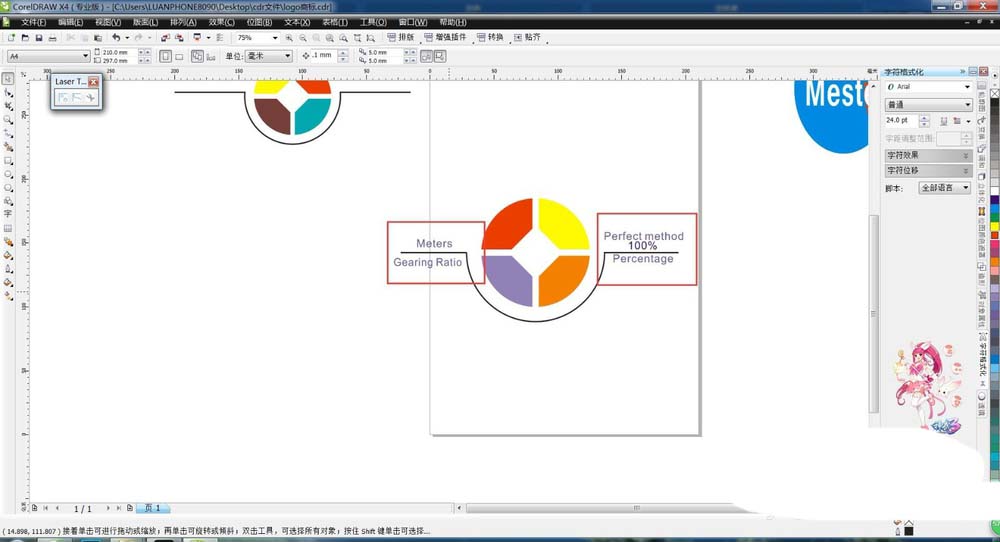Pick the yellow swatch in color palette
Image resolution: width=1000 pixels, height=542 pixels.
[994, 226]
